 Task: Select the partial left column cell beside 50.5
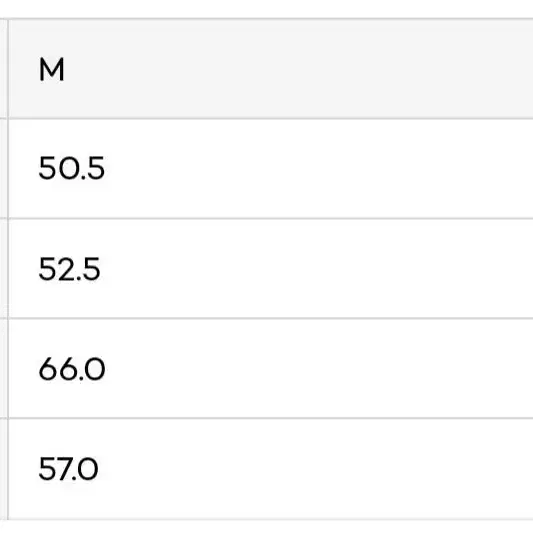3,169
